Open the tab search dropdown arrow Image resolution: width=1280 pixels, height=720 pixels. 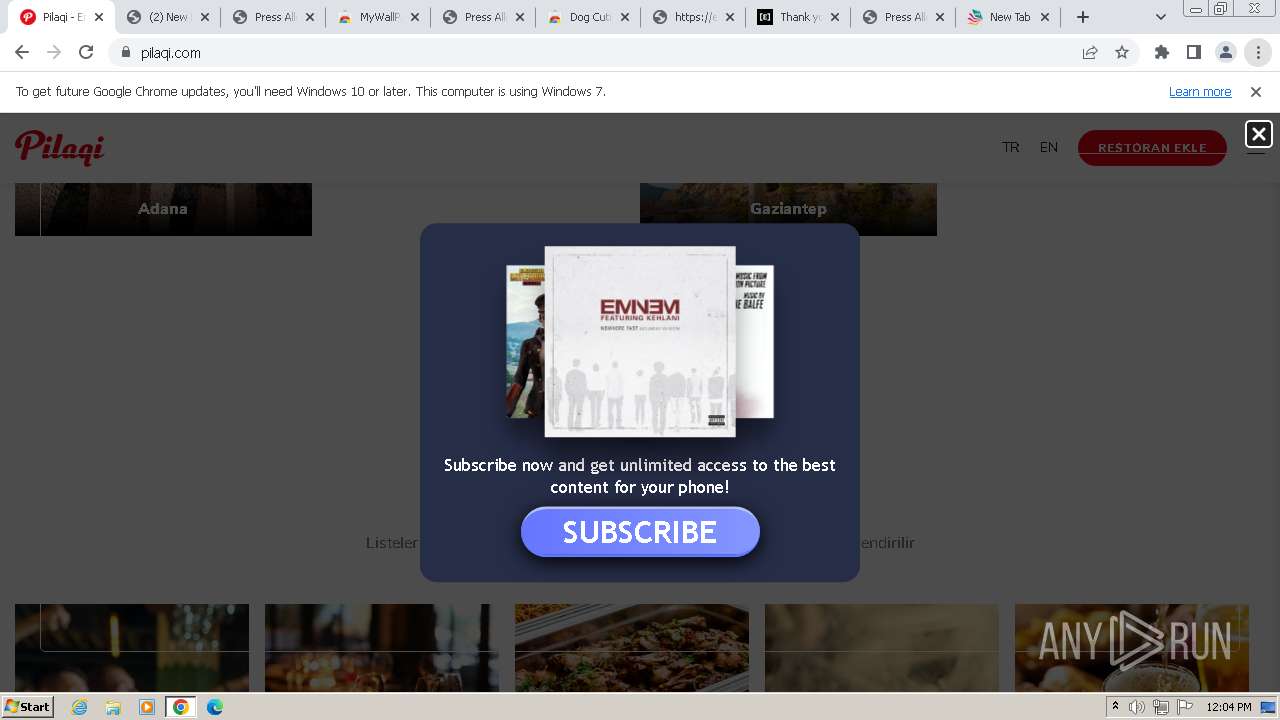(1161, 17)
